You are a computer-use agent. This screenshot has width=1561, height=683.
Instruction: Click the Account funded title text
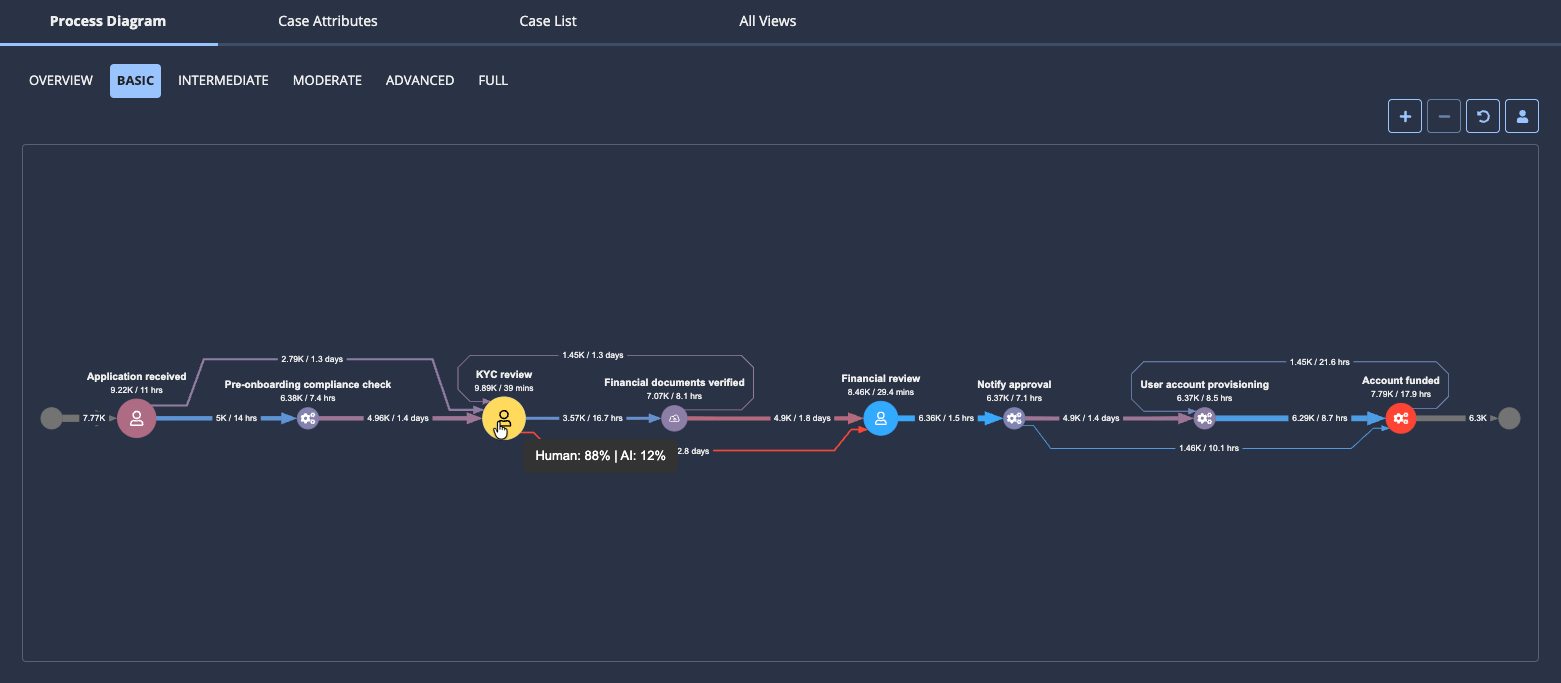pos(1400,381)
